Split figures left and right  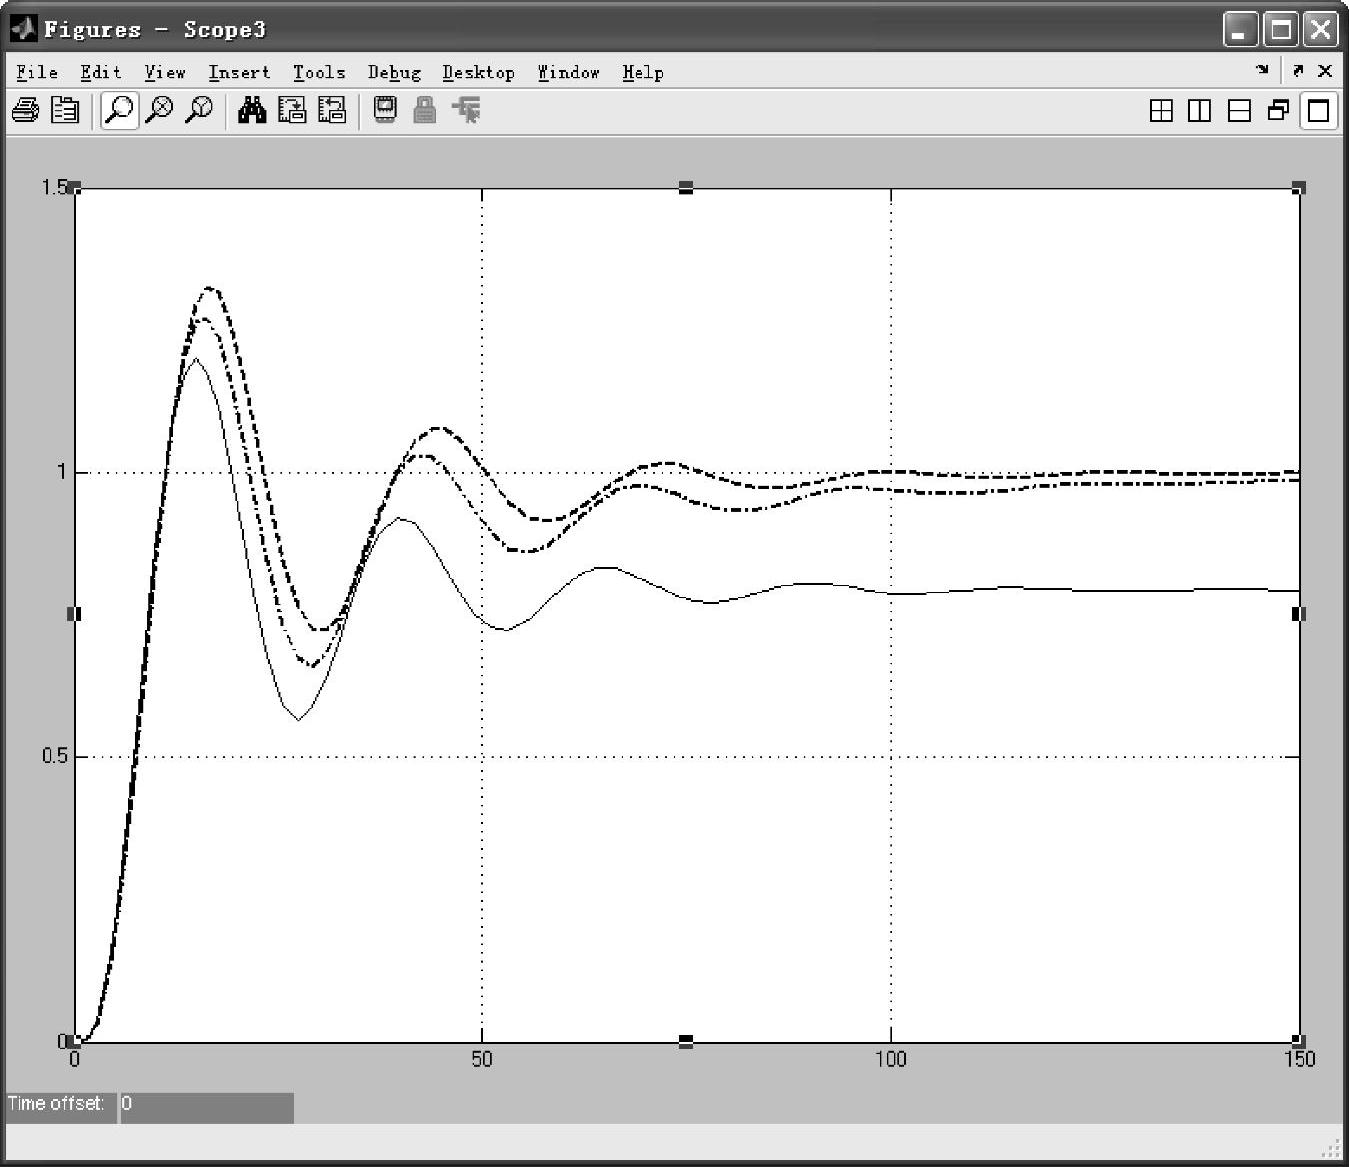[x=1199, y=111]
